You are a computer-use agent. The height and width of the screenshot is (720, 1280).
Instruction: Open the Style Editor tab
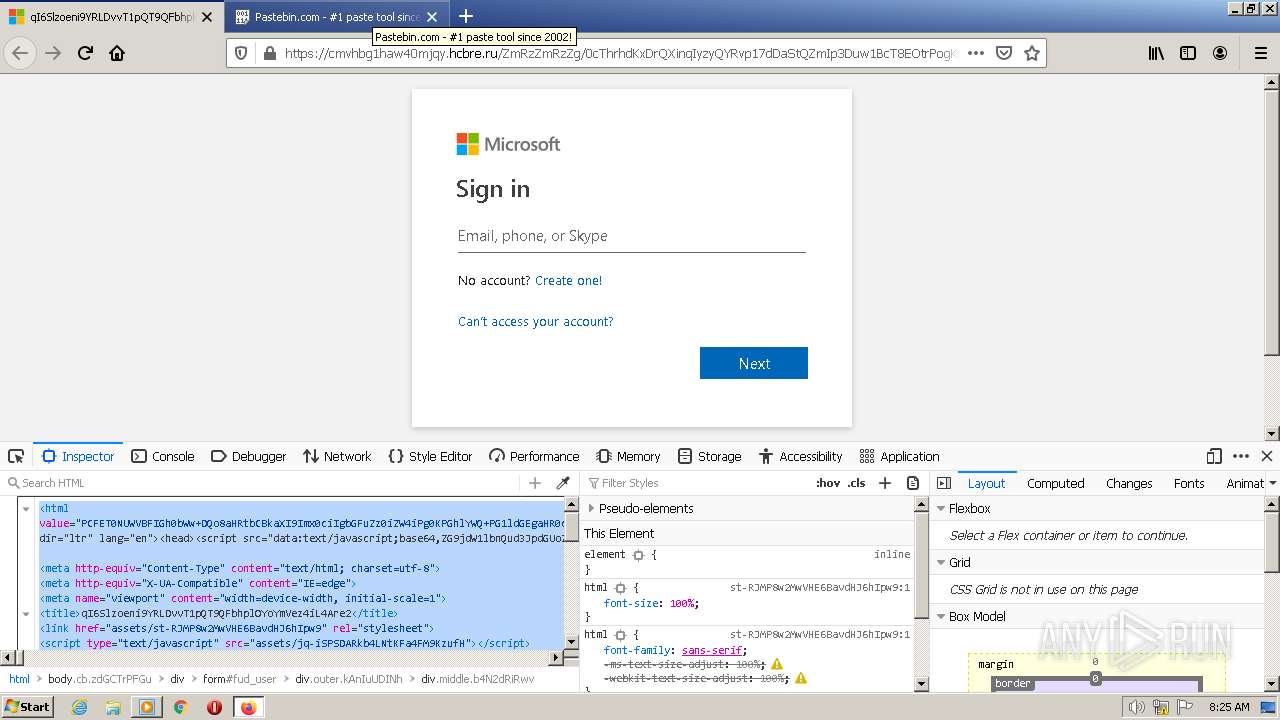[x=430, y=456]
